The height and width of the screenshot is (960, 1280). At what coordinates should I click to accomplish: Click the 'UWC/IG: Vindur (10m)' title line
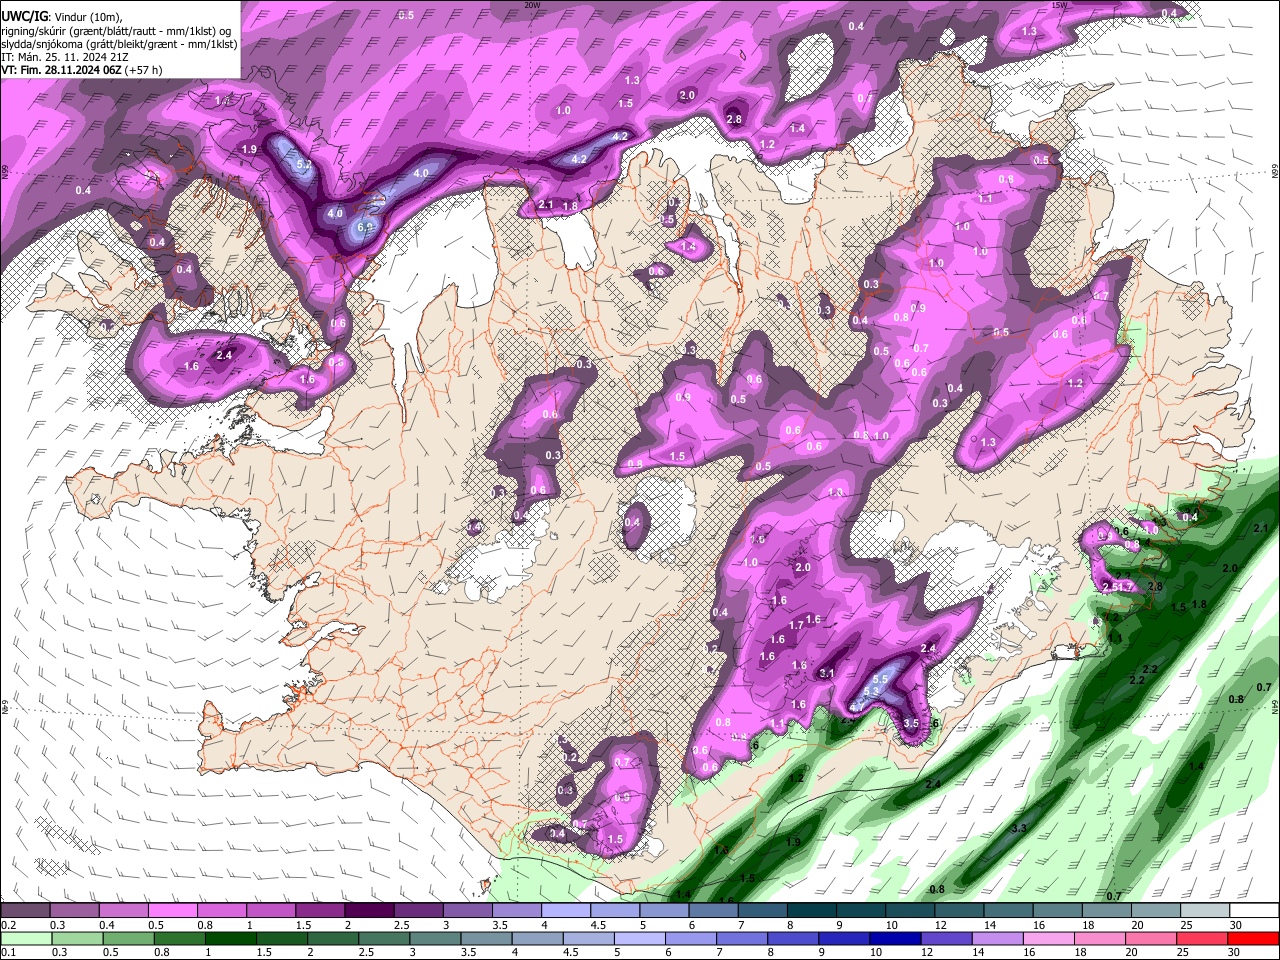coord(61,17)
